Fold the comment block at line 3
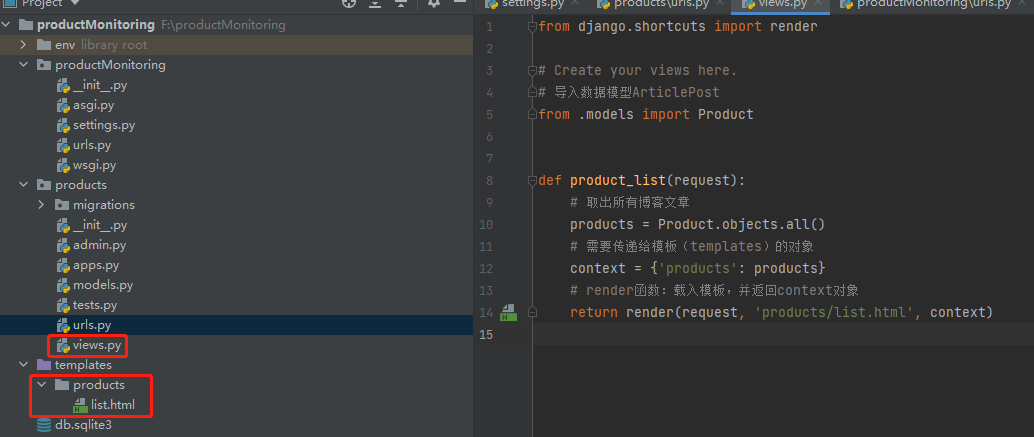Screen dimensions: 1034x437 point(532,71)
